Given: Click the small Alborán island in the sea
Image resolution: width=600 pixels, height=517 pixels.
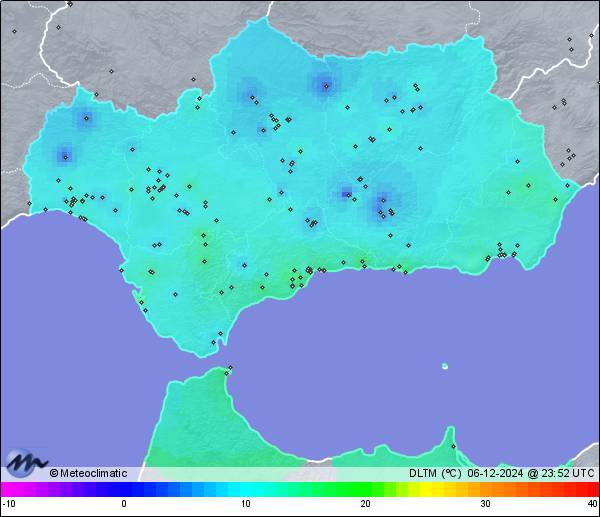Looking at the screenshot, I should point(445,366).
